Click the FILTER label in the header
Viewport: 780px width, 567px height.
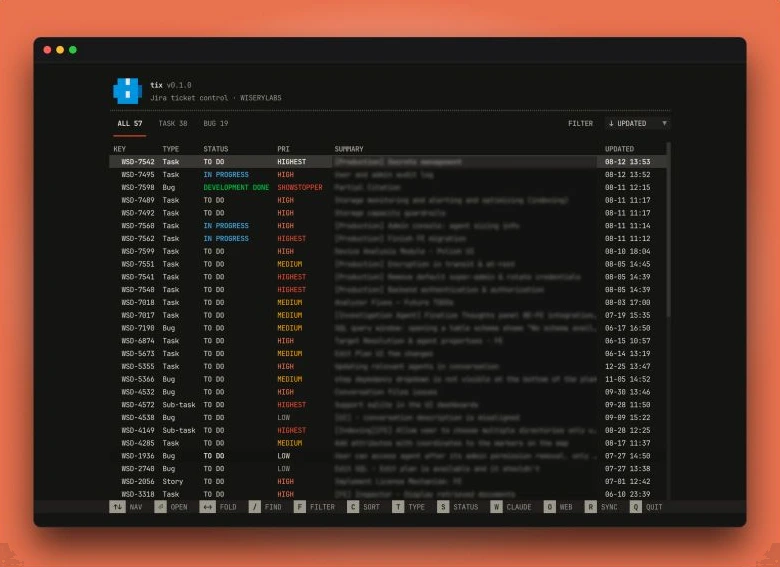point(581,123)
